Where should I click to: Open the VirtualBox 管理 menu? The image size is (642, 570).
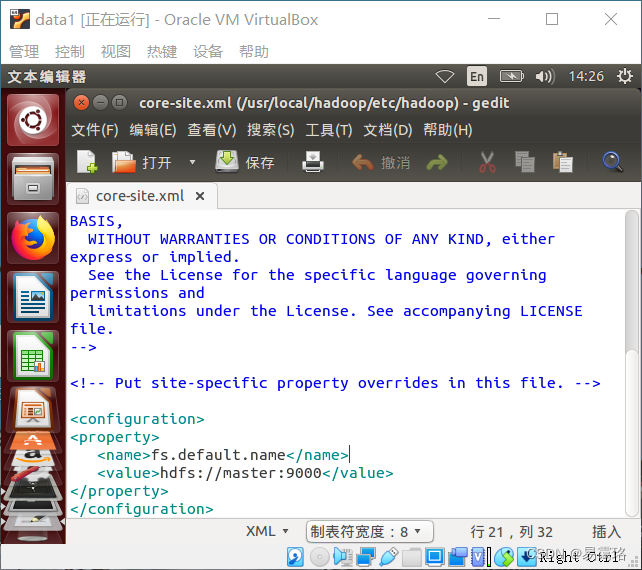[x=24, y=52]
